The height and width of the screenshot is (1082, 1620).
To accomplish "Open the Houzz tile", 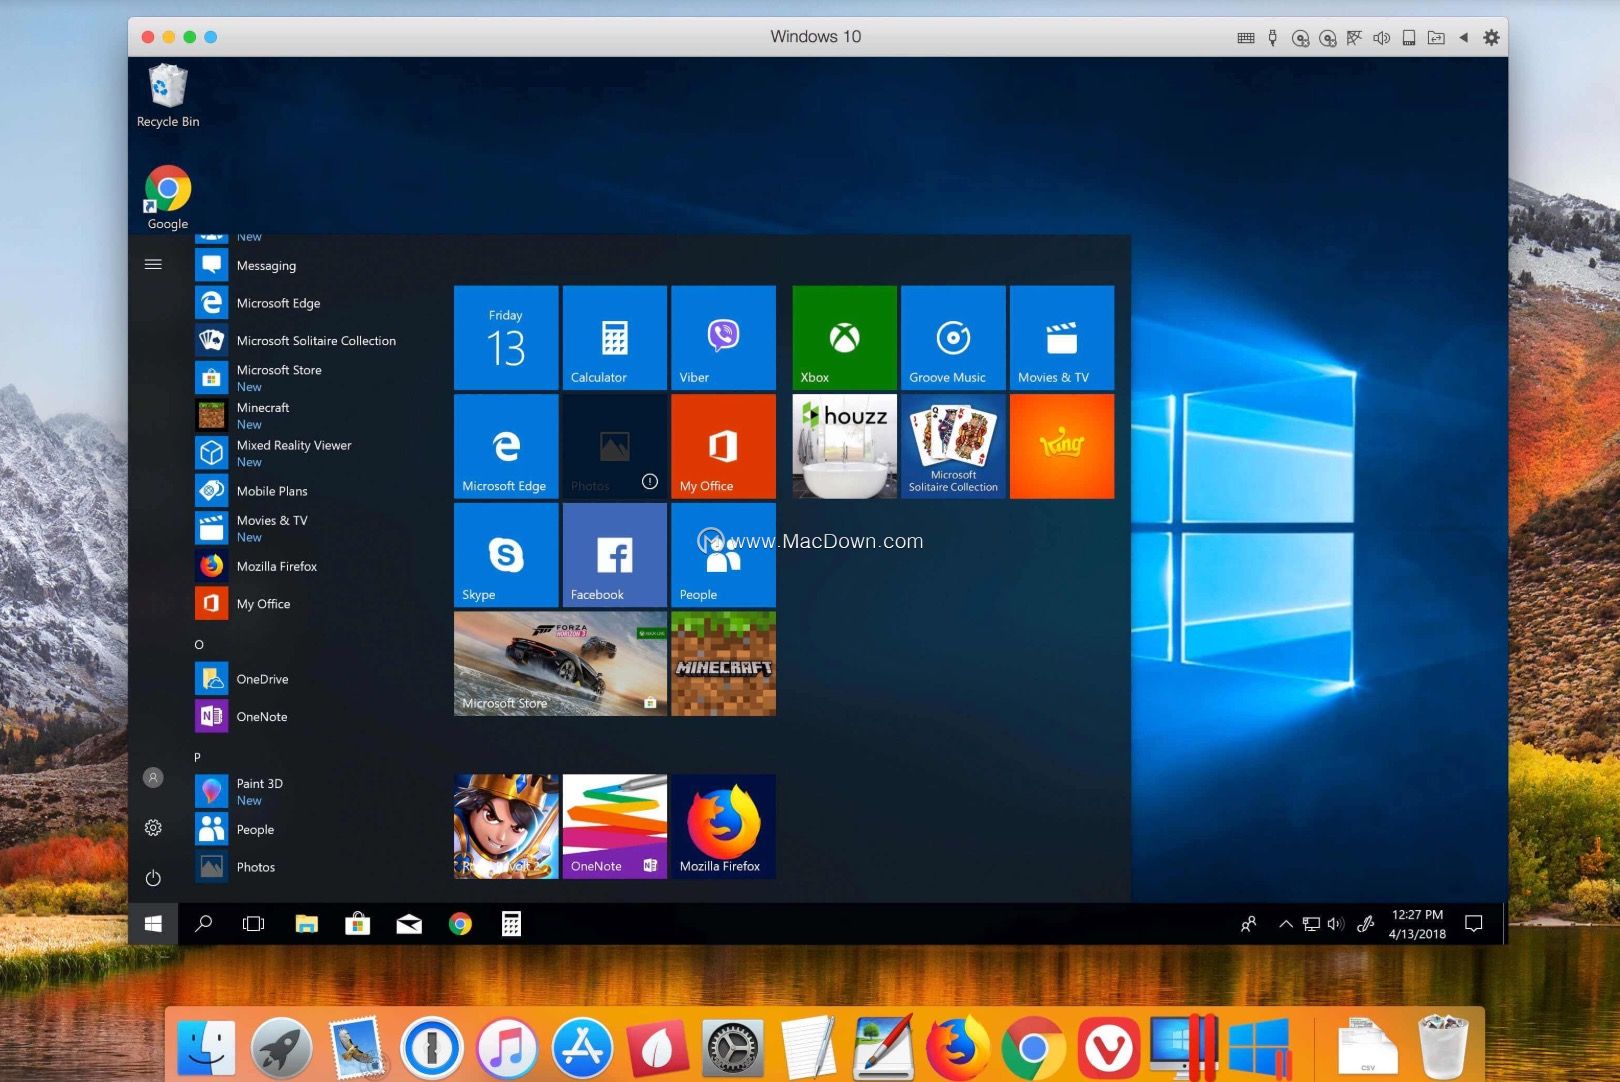I will pos(844,446).
